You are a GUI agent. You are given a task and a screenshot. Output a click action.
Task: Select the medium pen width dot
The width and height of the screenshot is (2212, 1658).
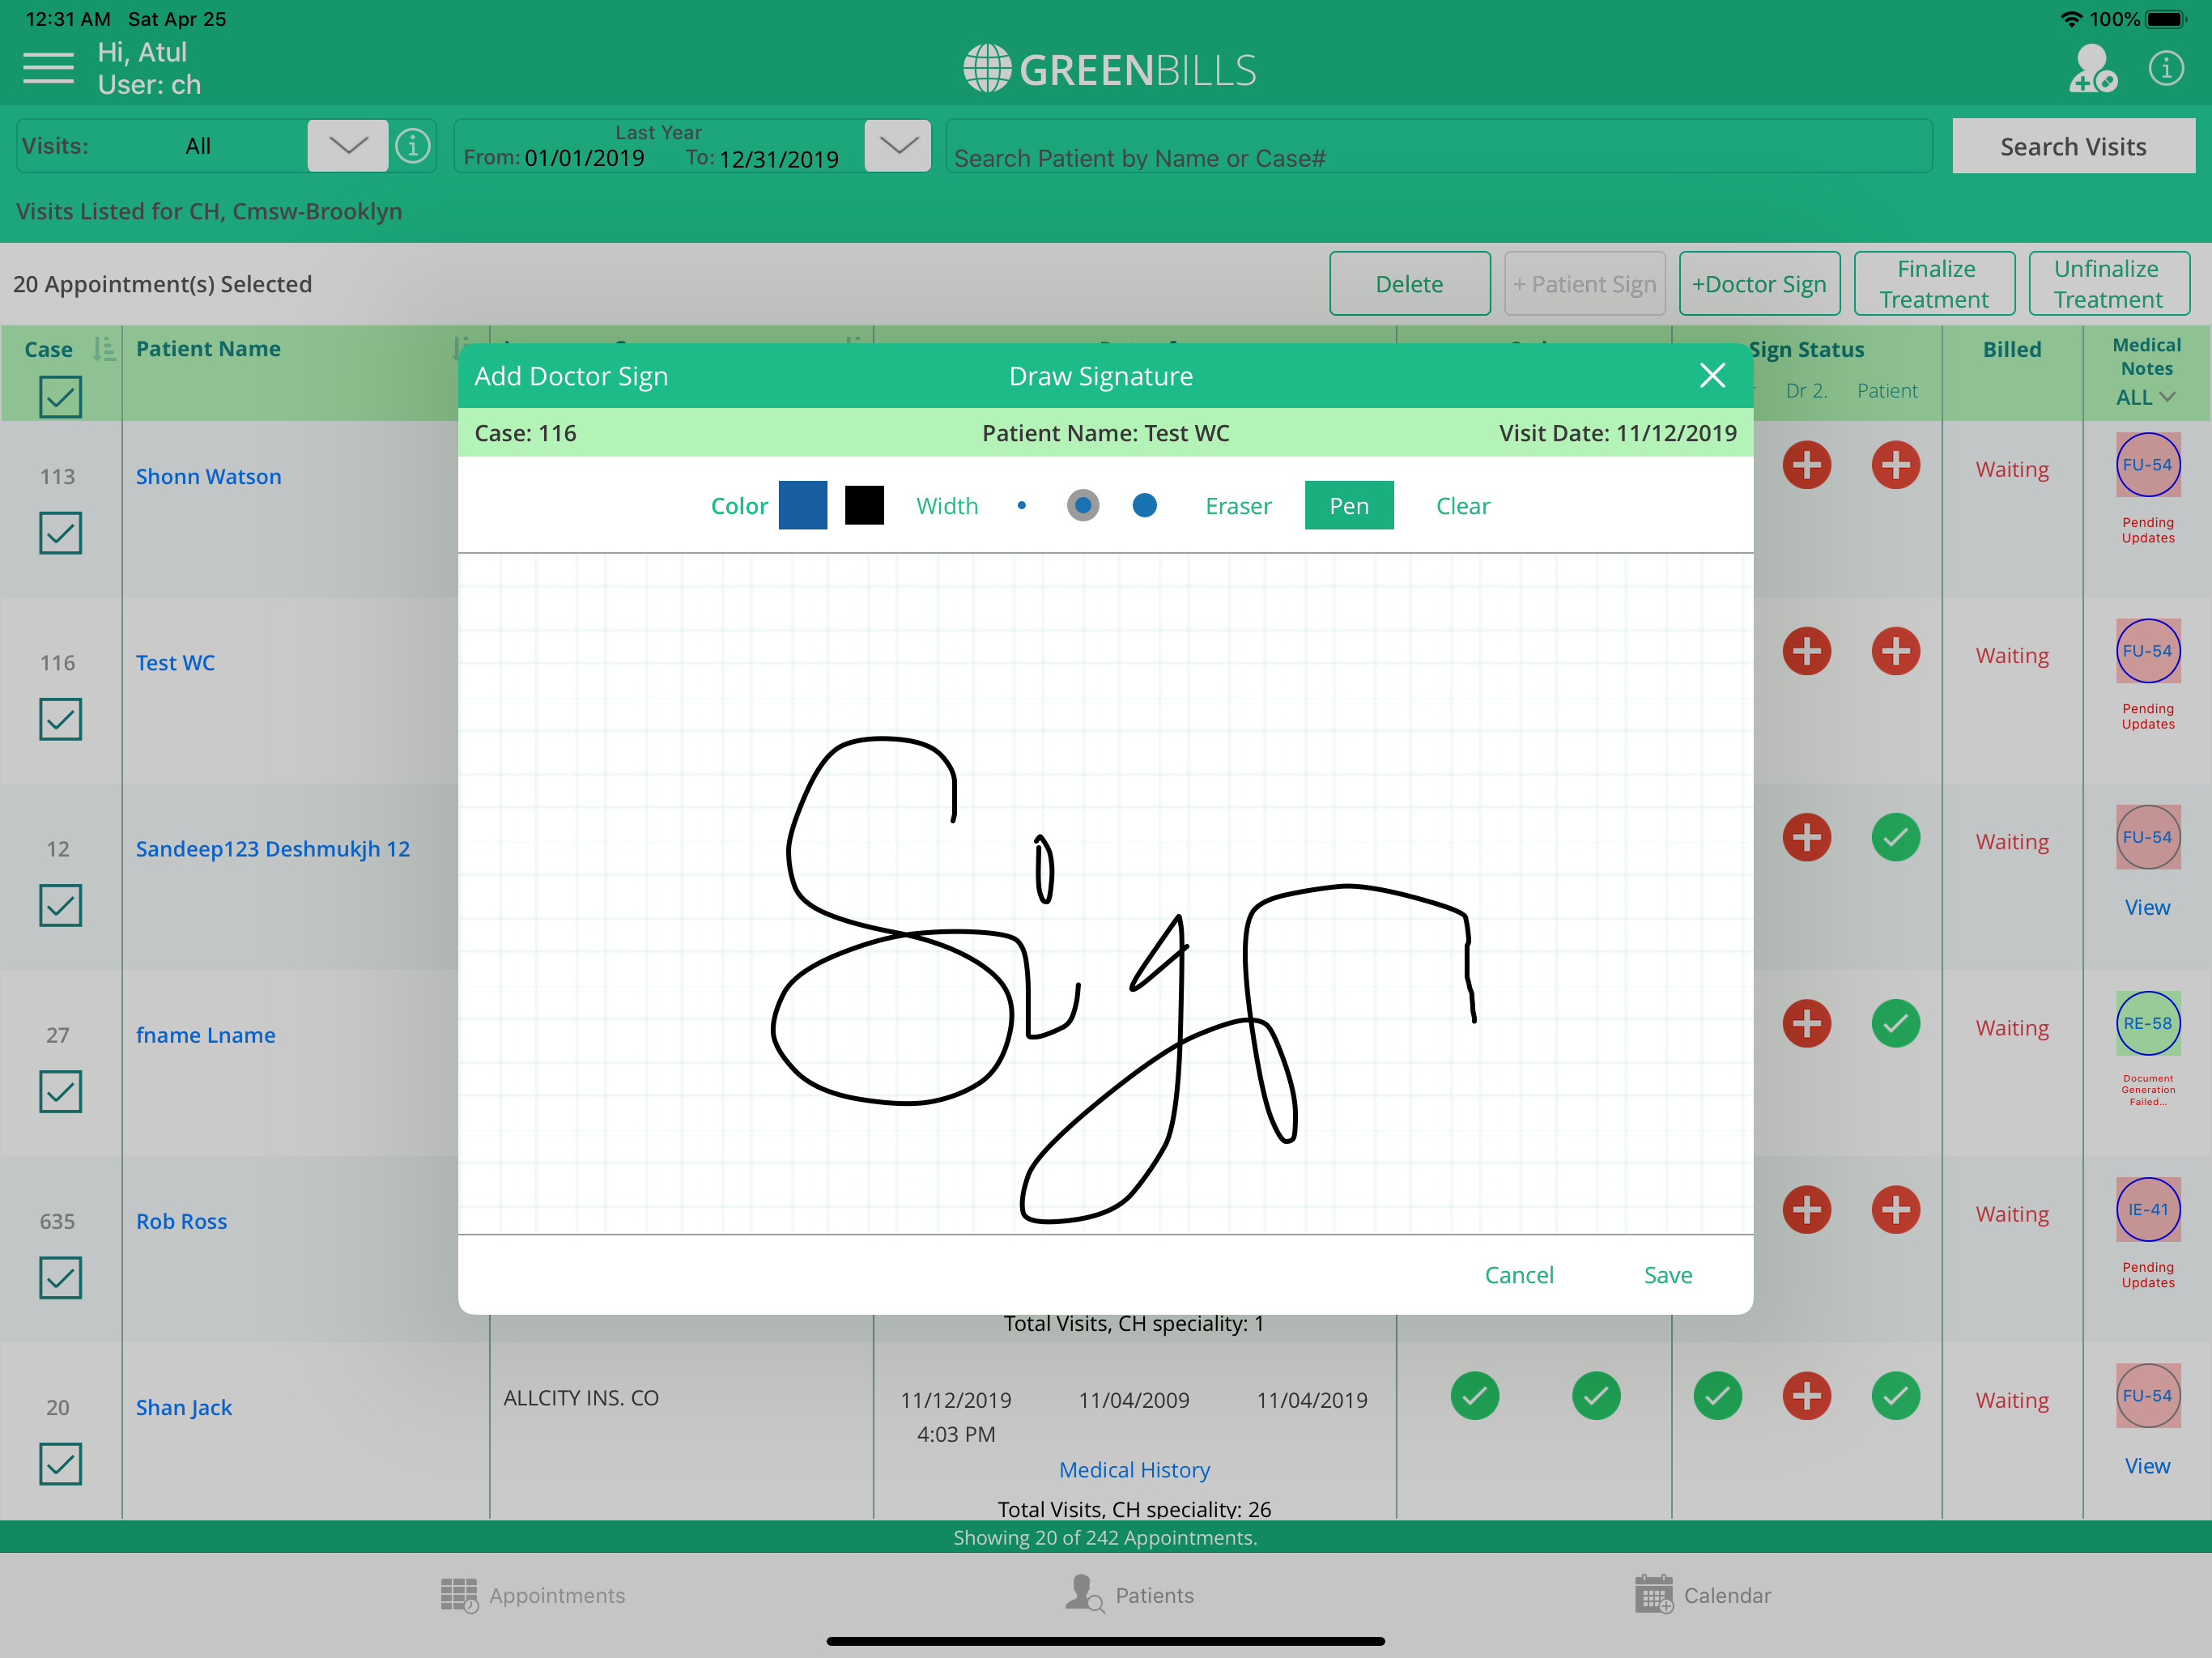click(1082, 505)
